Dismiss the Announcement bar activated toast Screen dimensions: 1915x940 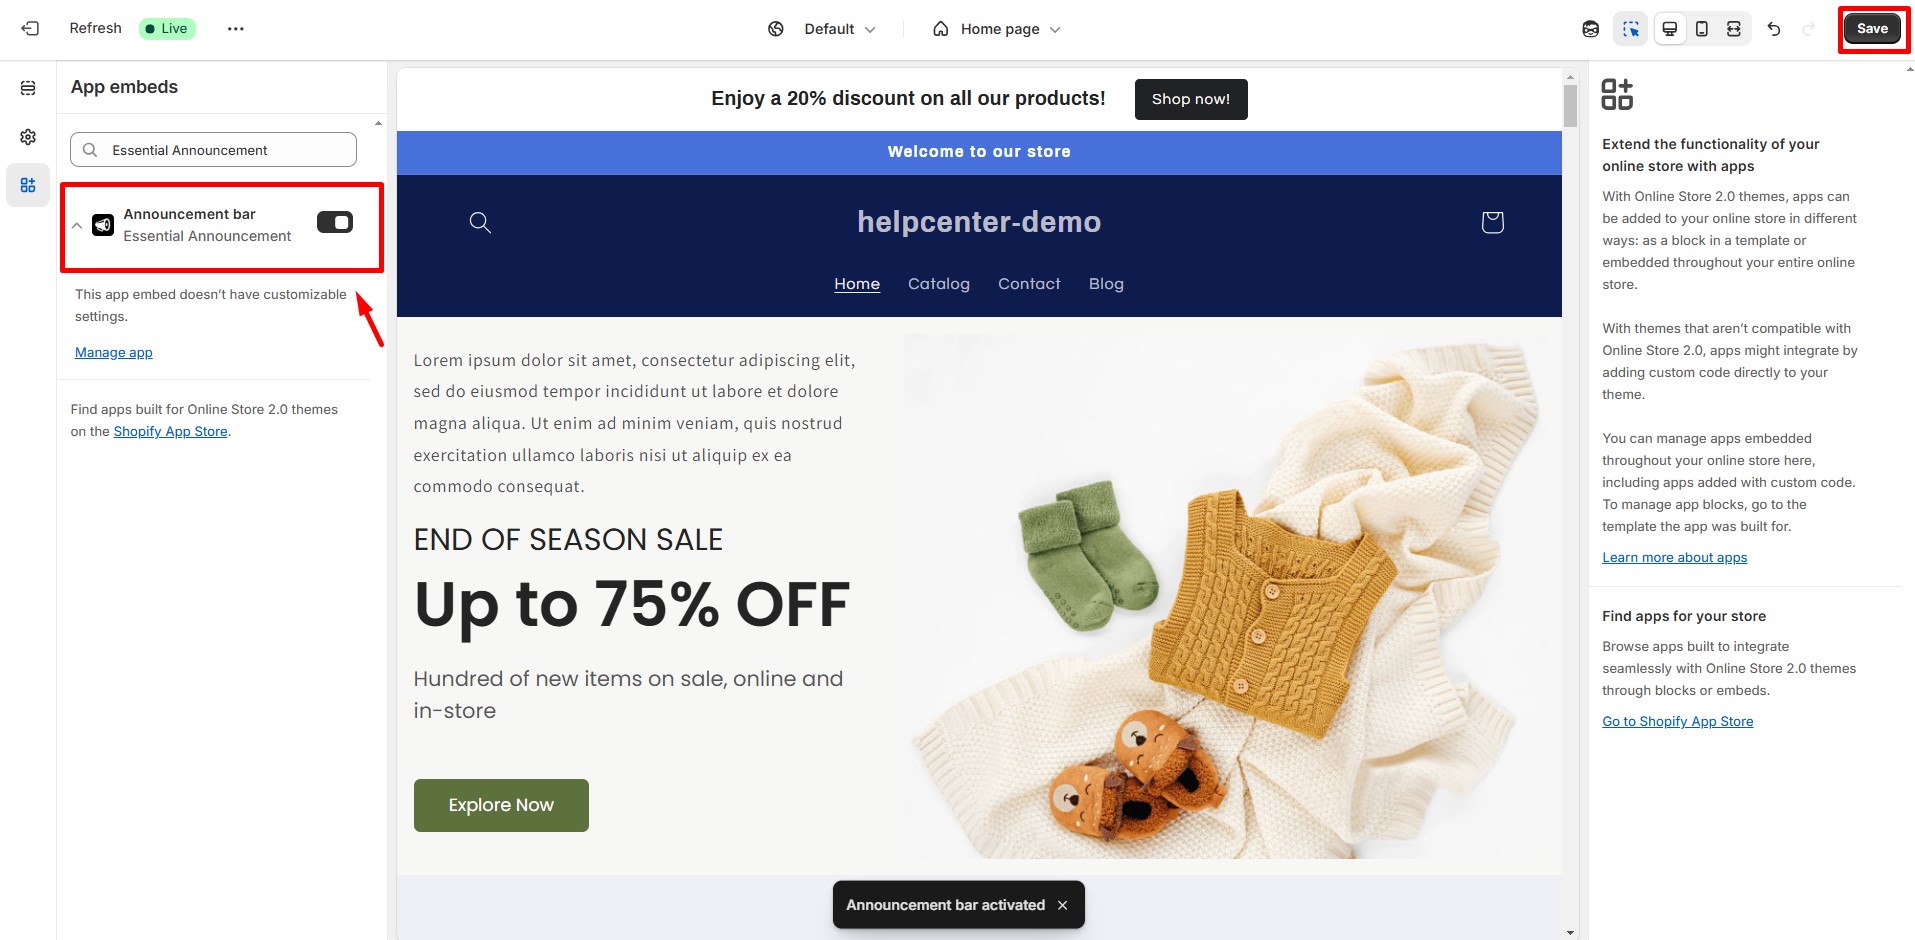tap(1062, 905)
